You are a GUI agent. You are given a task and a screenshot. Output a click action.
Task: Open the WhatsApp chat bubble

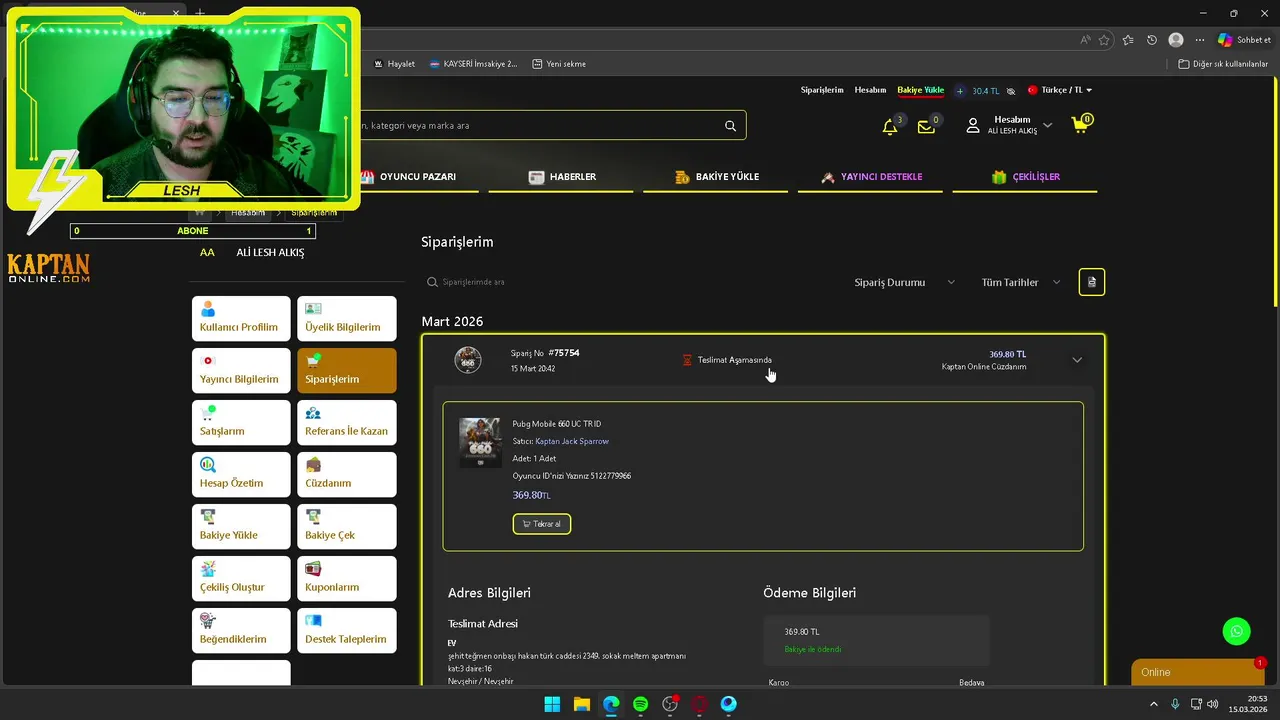[1237, 631]
